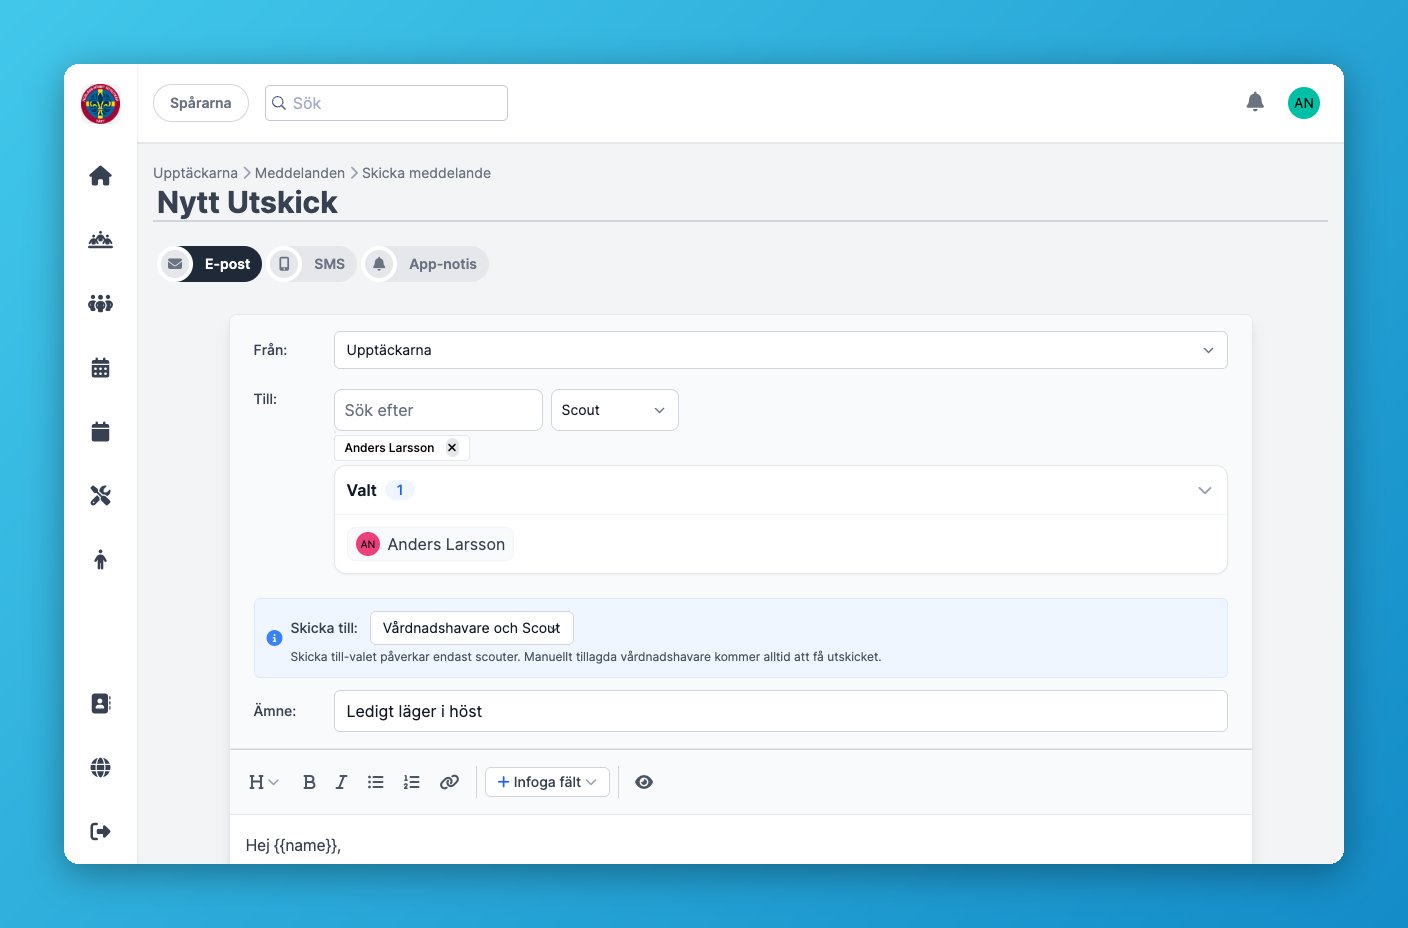
Task: Open the plain calendar icon in sidebar
Action: [100, 432]
